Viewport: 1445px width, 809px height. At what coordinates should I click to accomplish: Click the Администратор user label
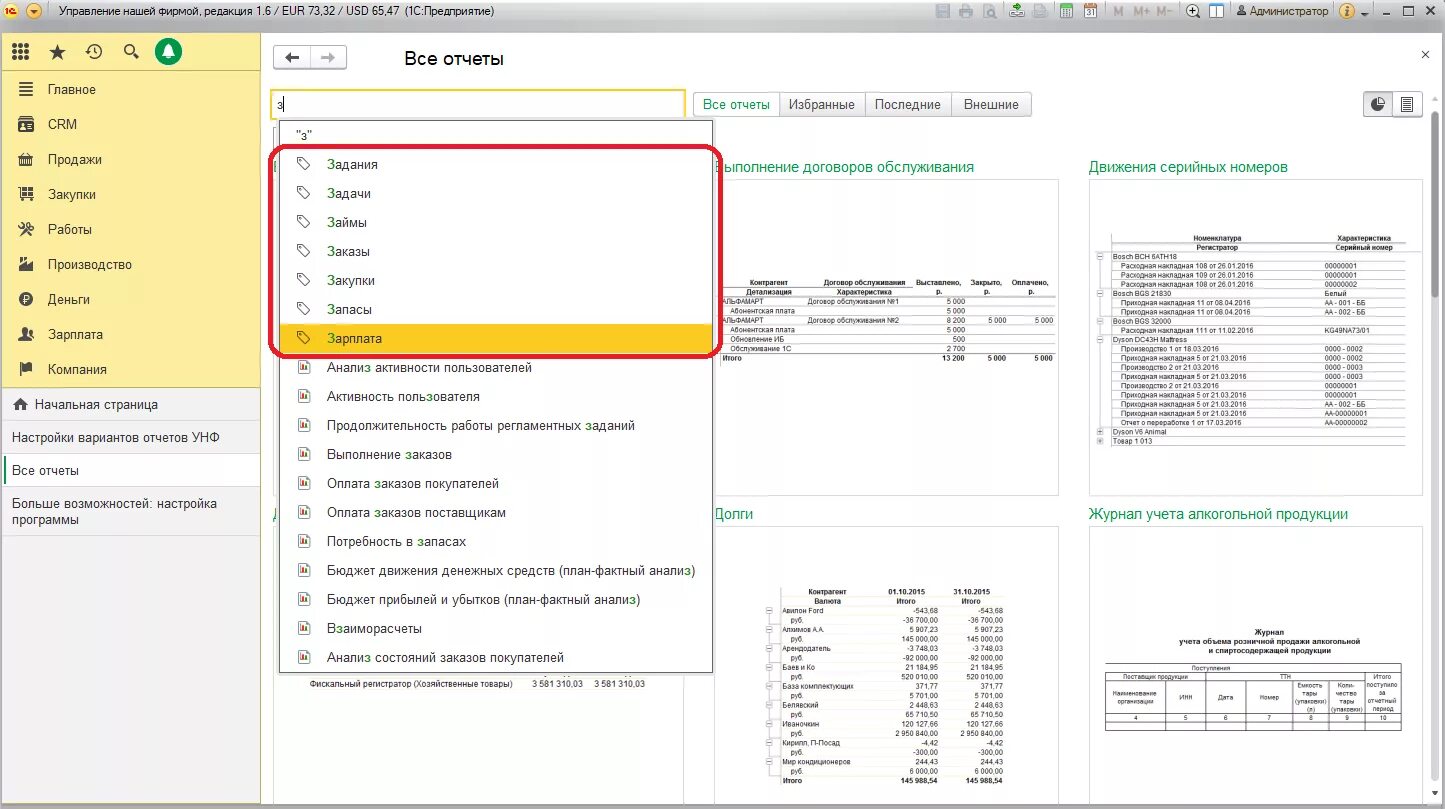pyautogui.click(x=1283, y=11)
